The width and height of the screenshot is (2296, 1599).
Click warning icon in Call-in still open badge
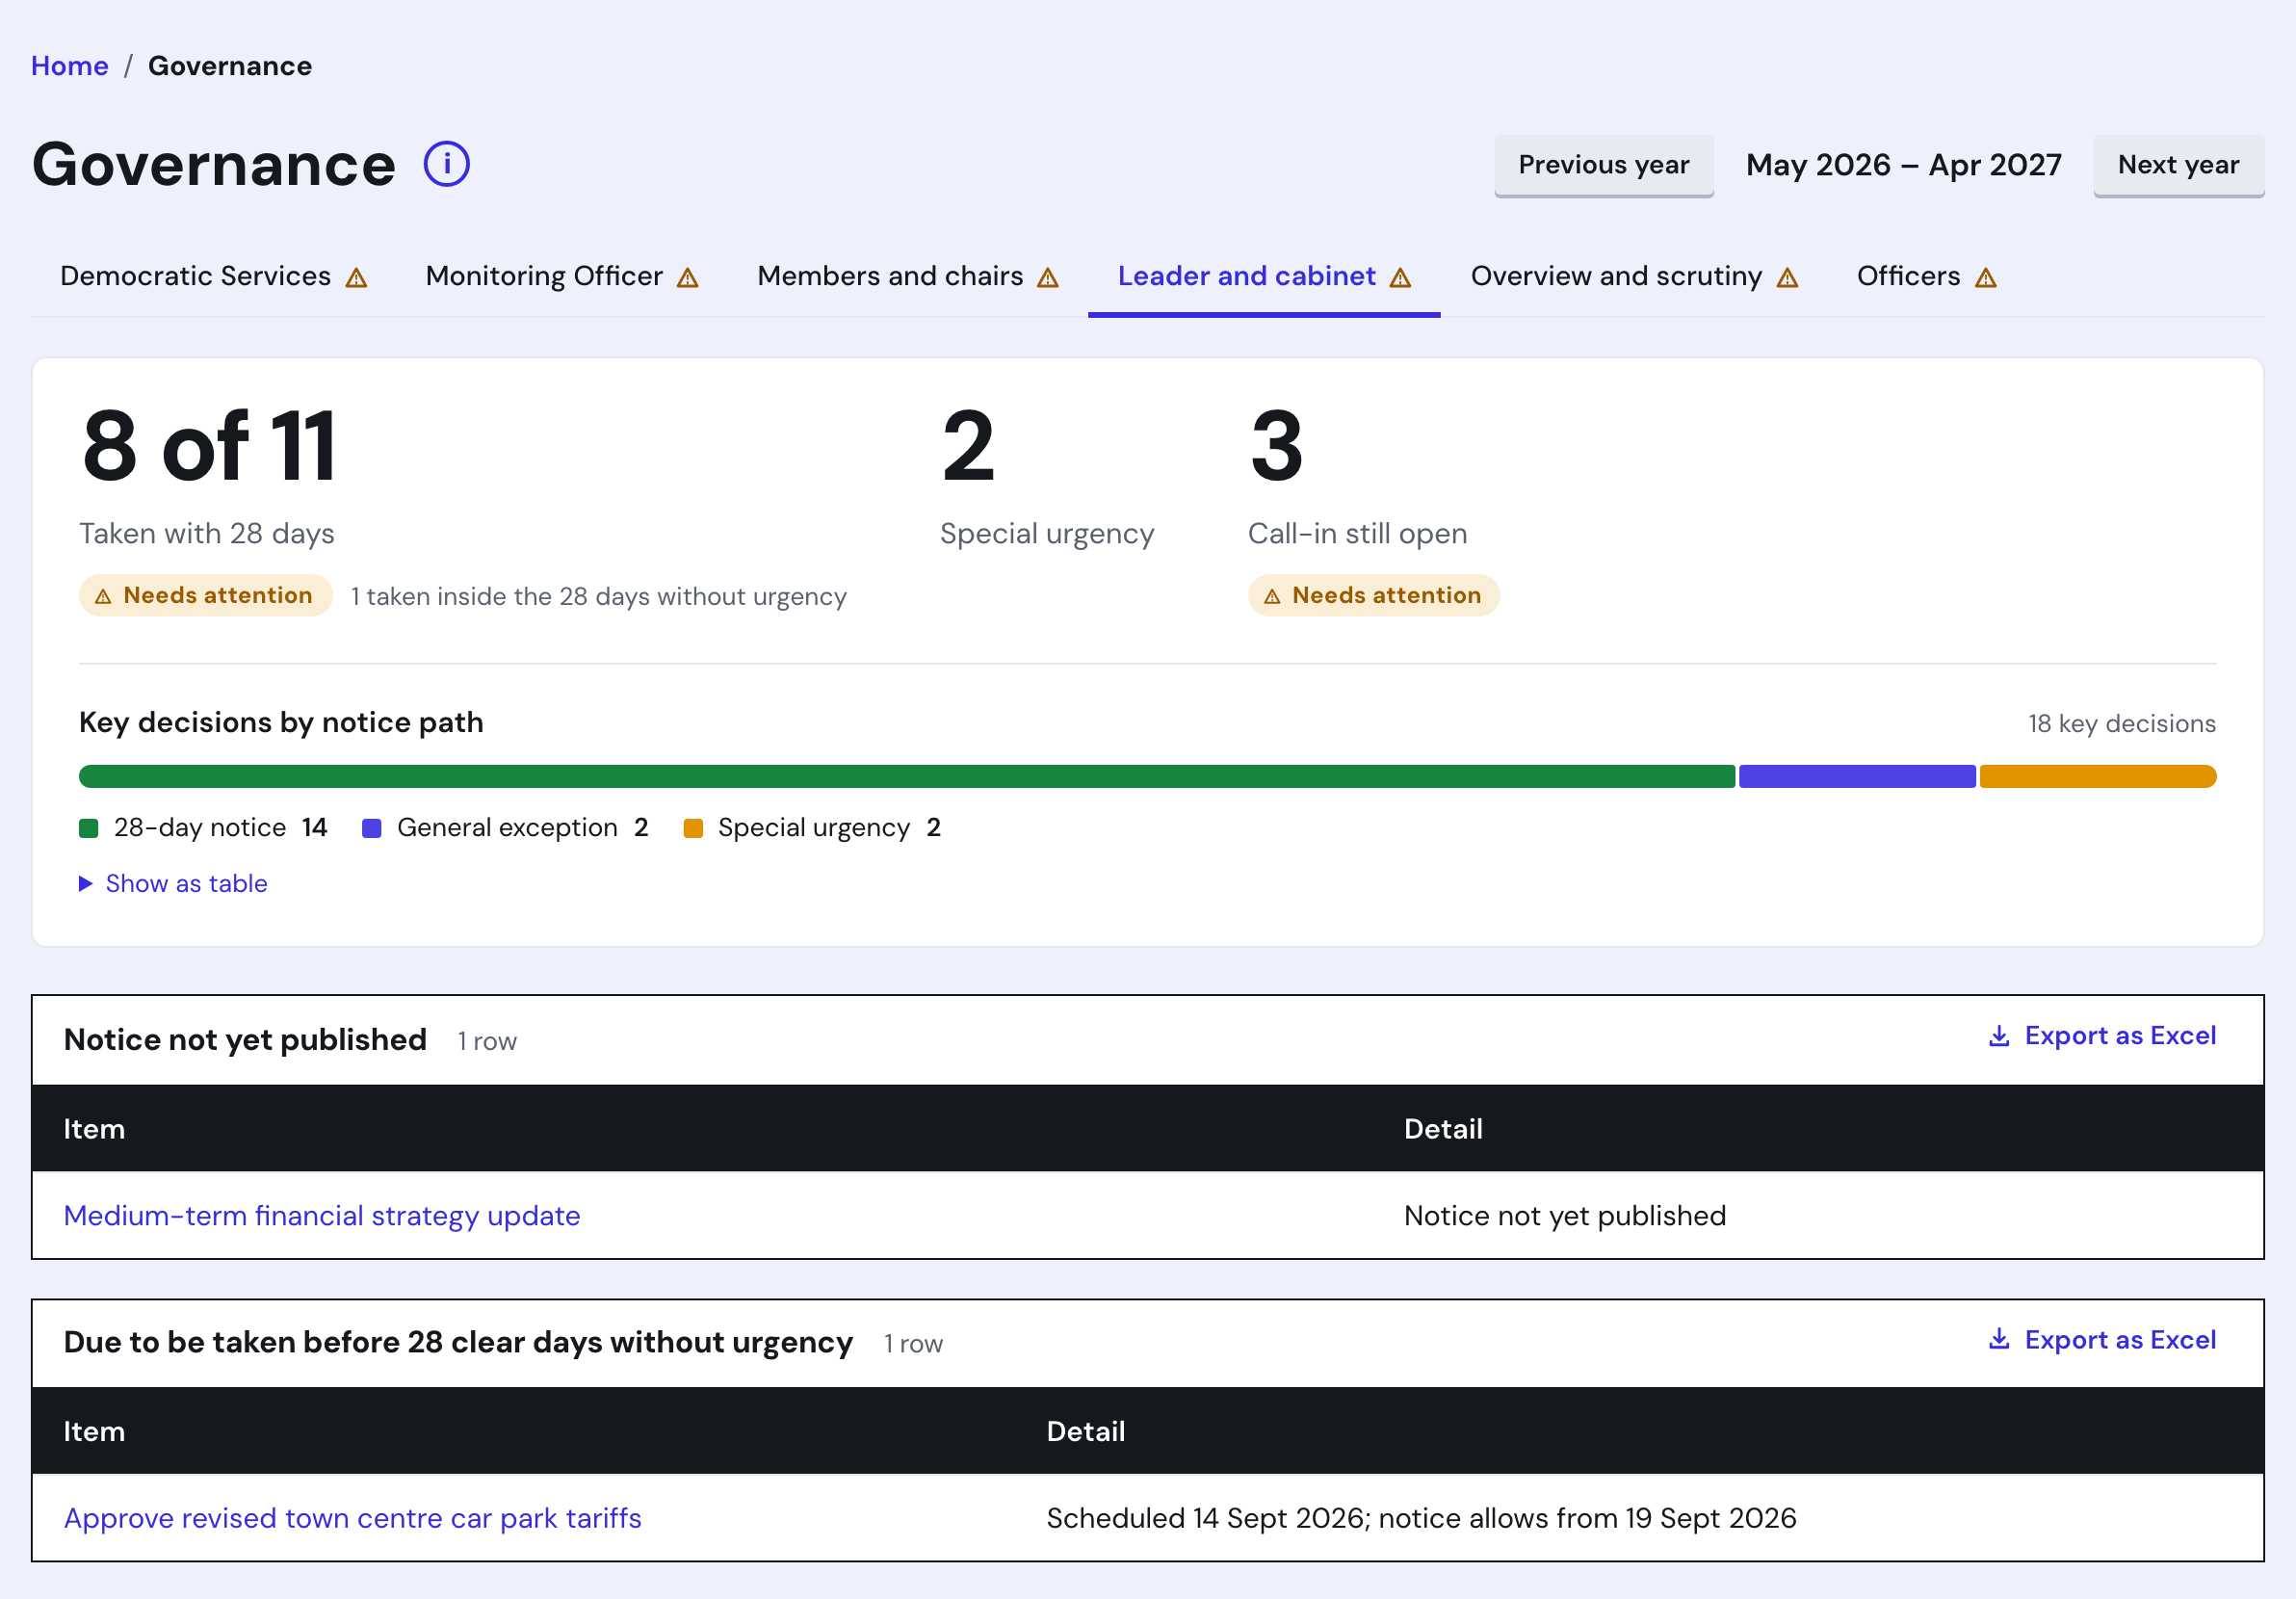point(1272,597)
